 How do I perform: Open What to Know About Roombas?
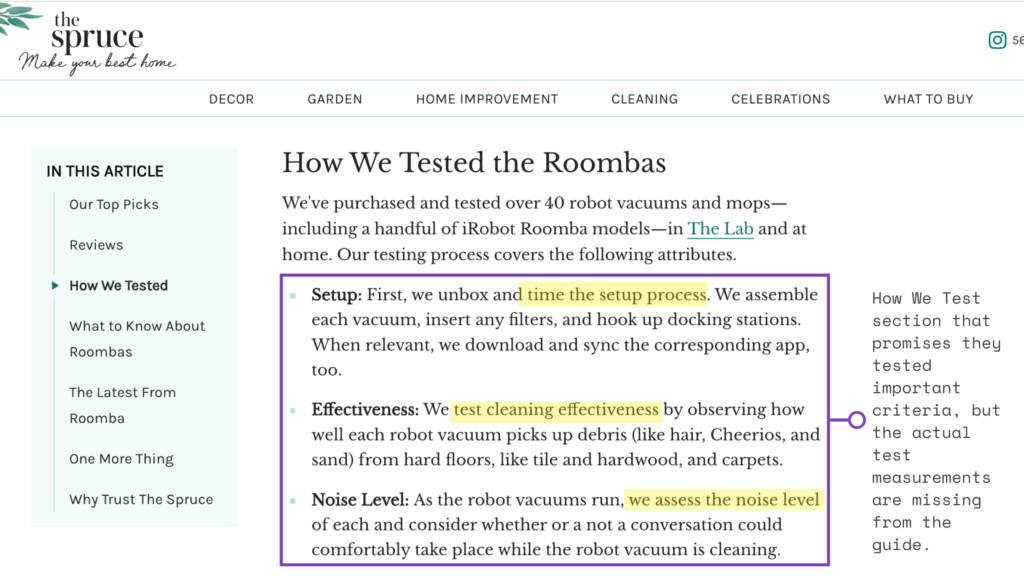pos(137,339)
